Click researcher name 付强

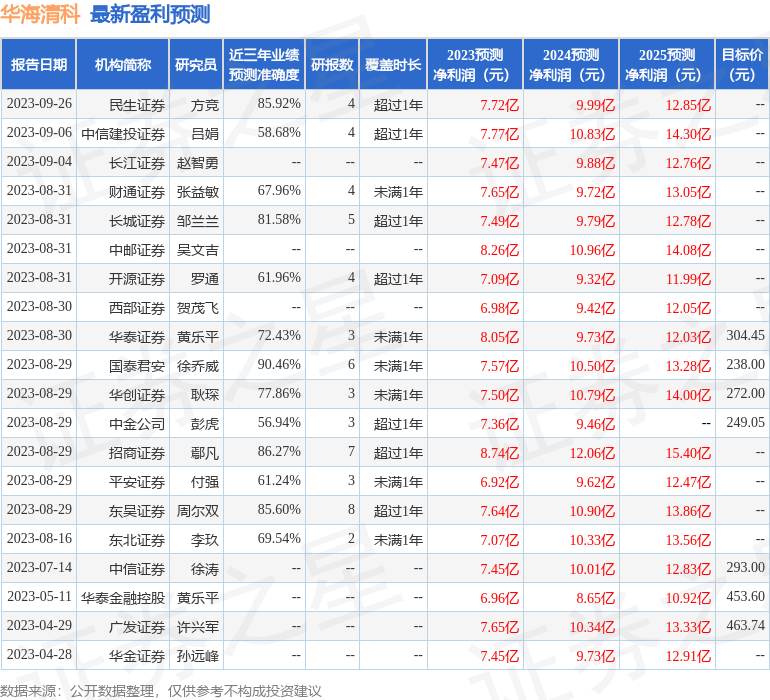tap(204, 482)
